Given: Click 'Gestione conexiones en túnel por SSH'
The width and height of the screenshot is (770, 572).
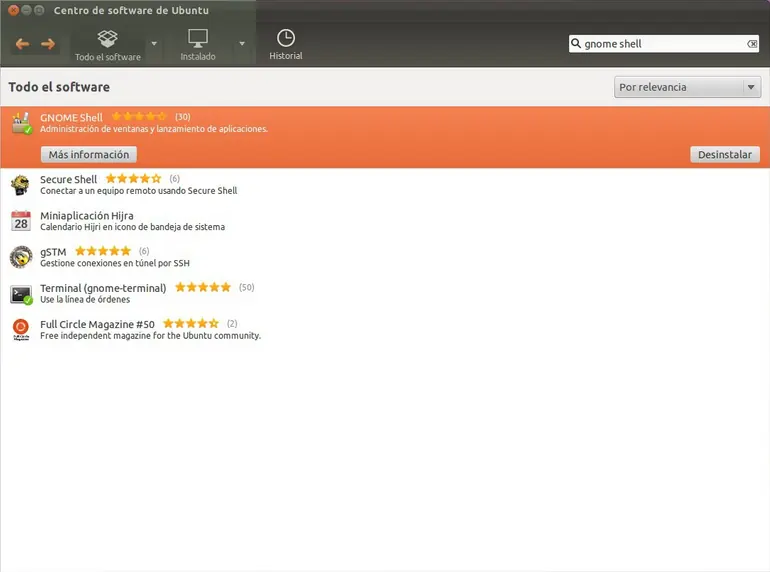Looking at the screenshot, I should (x=115, y=264).
